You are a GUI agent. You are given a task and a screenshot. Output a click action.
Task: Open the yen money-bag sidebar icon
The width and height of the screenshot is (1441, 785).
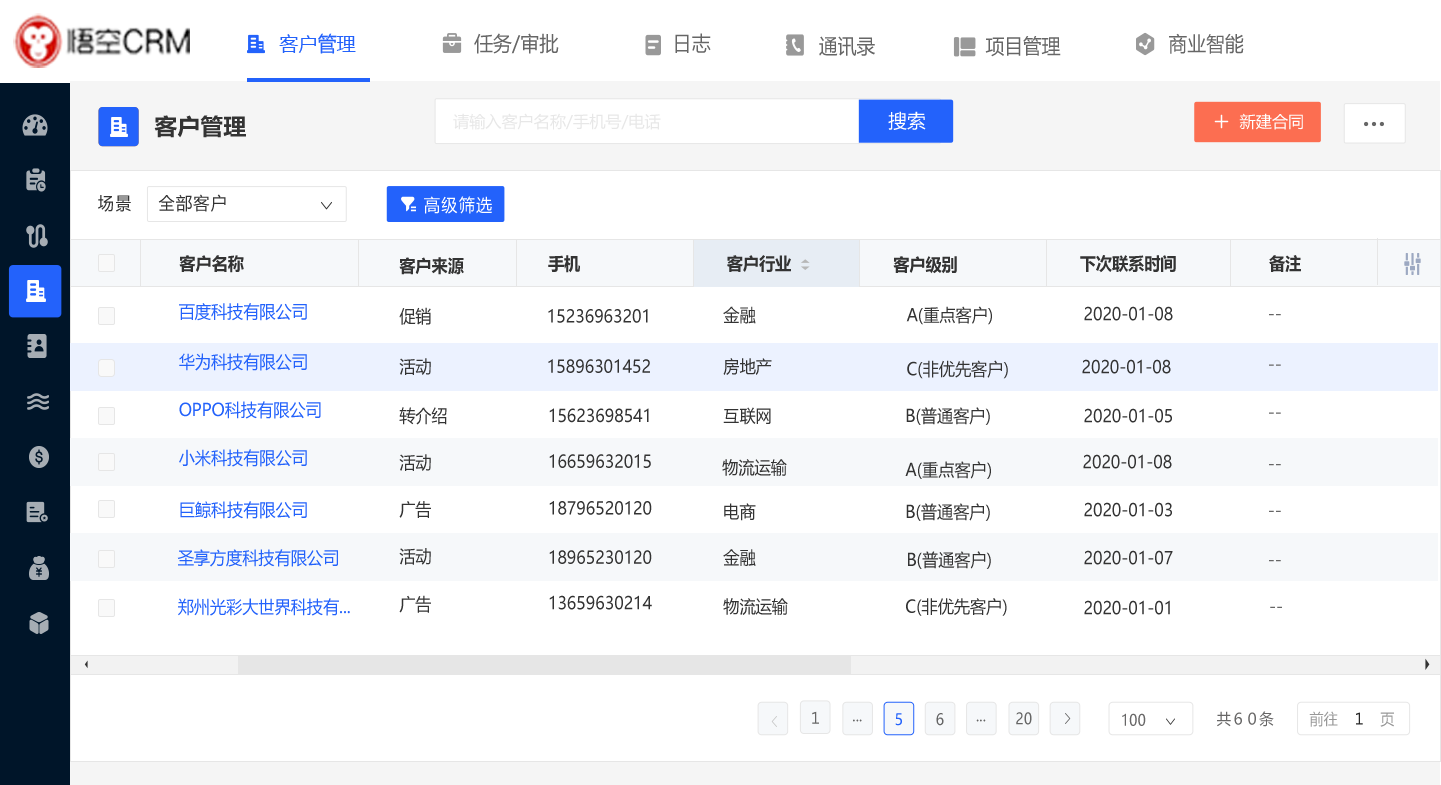click(38, 568)
